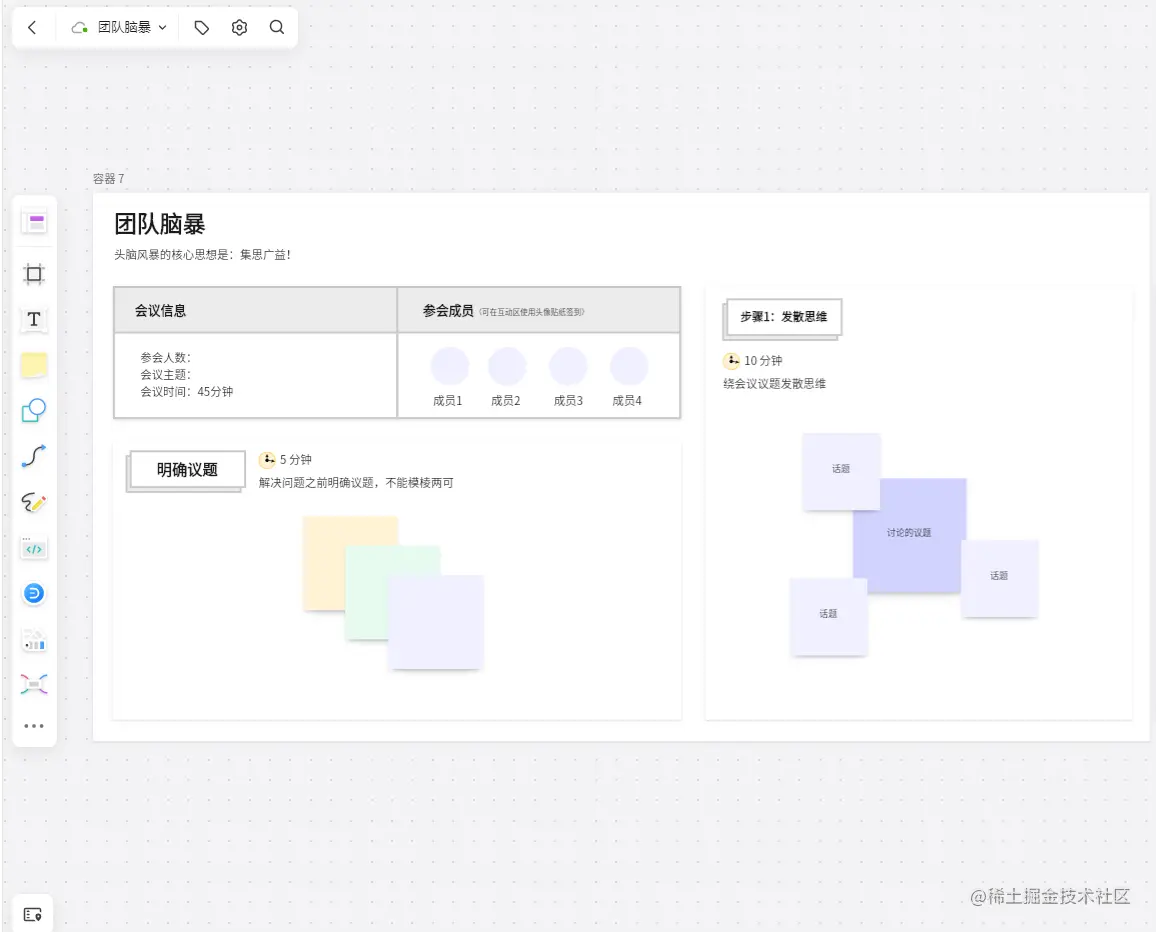Viewport: 1156px width, 932px height.
Task: Select the frame tool in the left toolbar
Action: click(34, 273)
